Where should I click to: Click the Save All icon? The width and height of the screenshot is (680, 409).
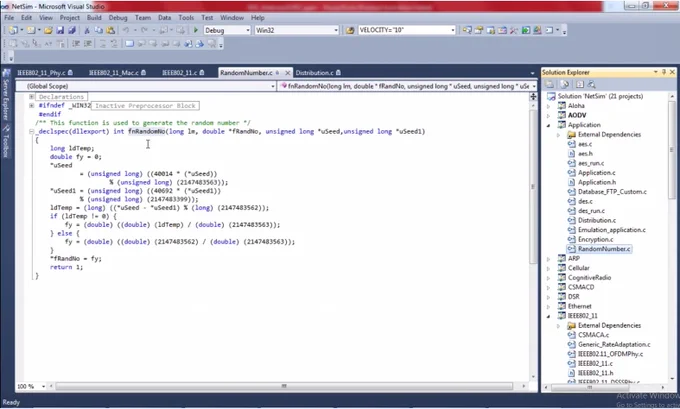coord(72,30)
